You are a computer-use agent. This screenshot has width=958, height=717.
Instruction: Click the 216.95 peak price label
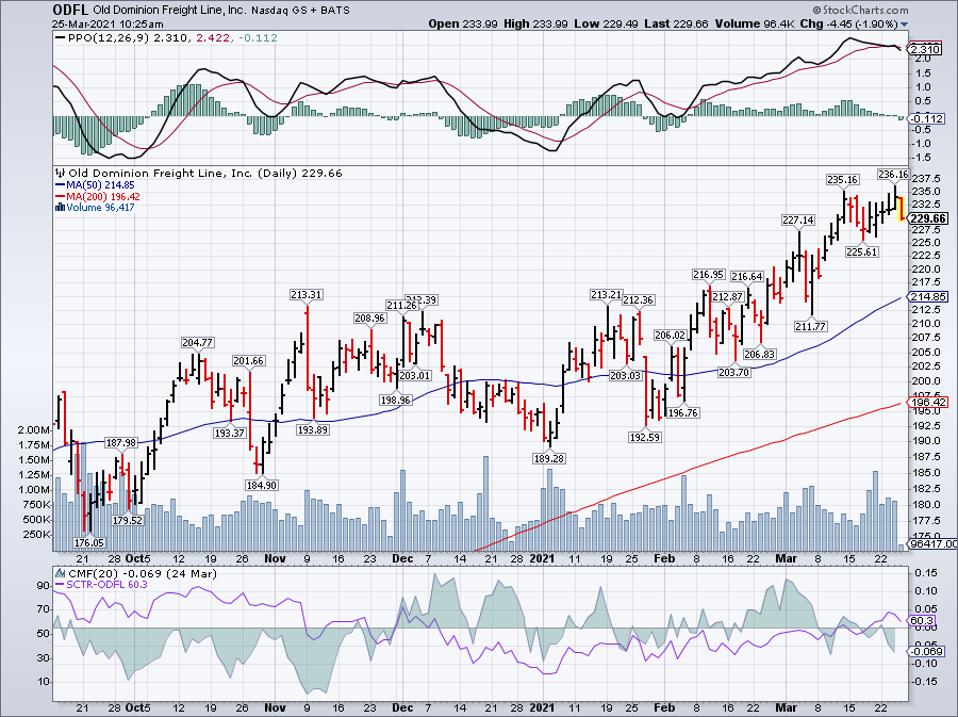pos(708,275)
